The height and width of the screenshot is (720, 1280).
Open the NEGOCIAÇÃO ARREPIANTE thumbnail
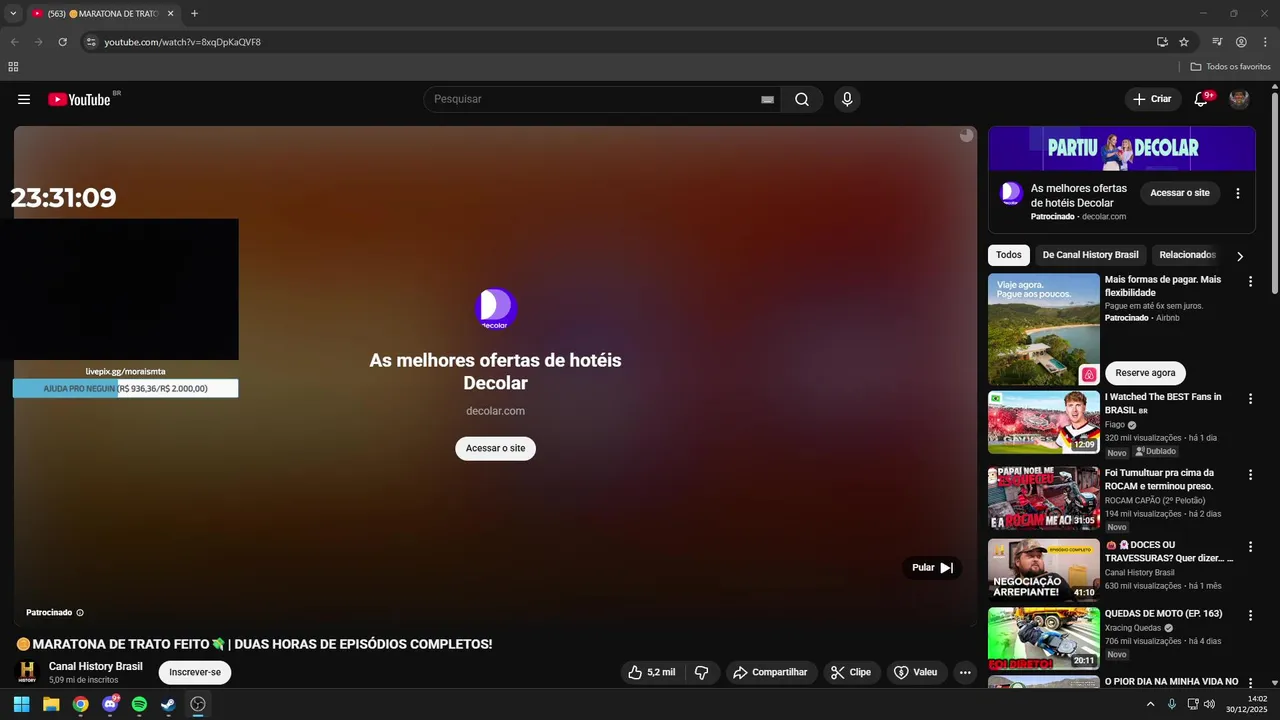1044,570
